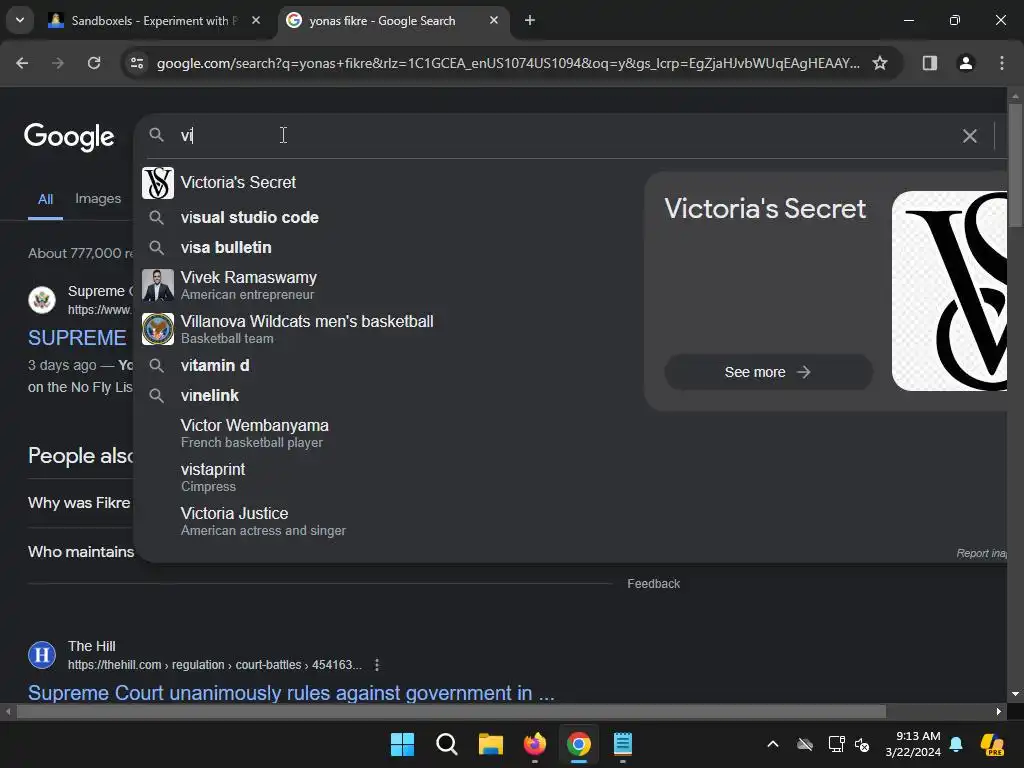Viewport: 1024px width, 768px height.
Task: Open Notepad from the taskbar
Action: (623, 744)
